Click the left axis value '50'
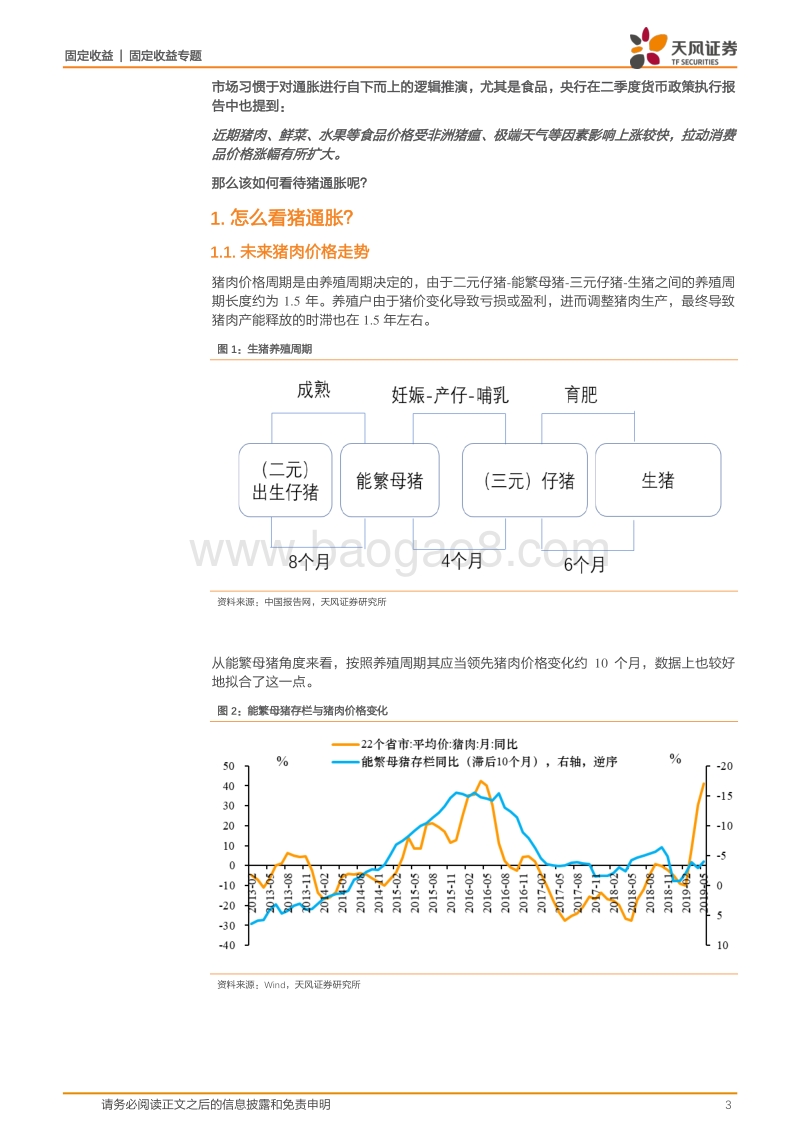 point(229,766)
